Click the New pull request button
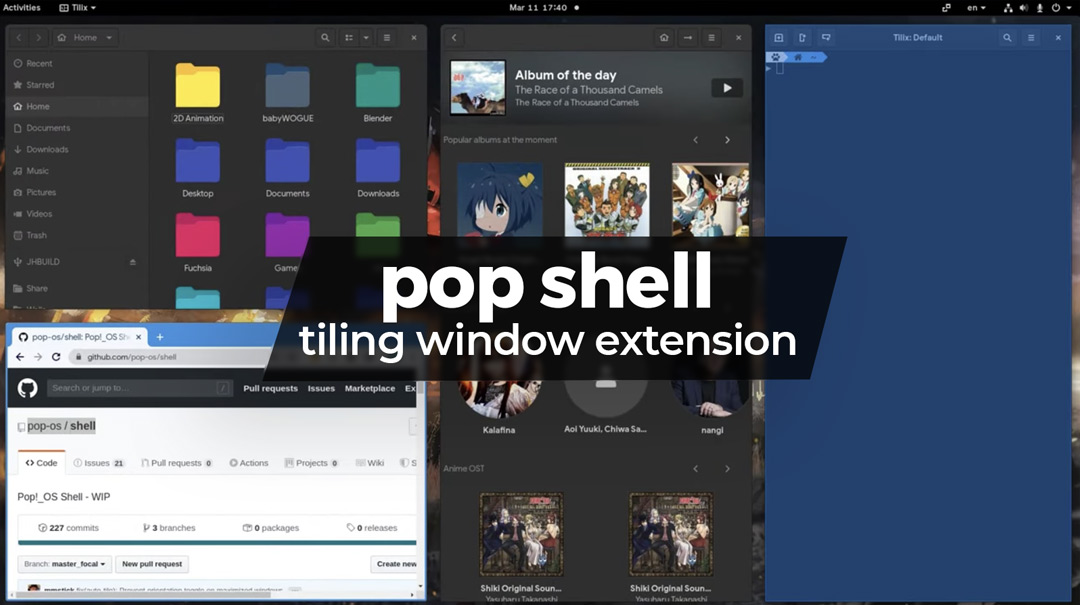Screen dimensions: 1080x605 (152, 564)
